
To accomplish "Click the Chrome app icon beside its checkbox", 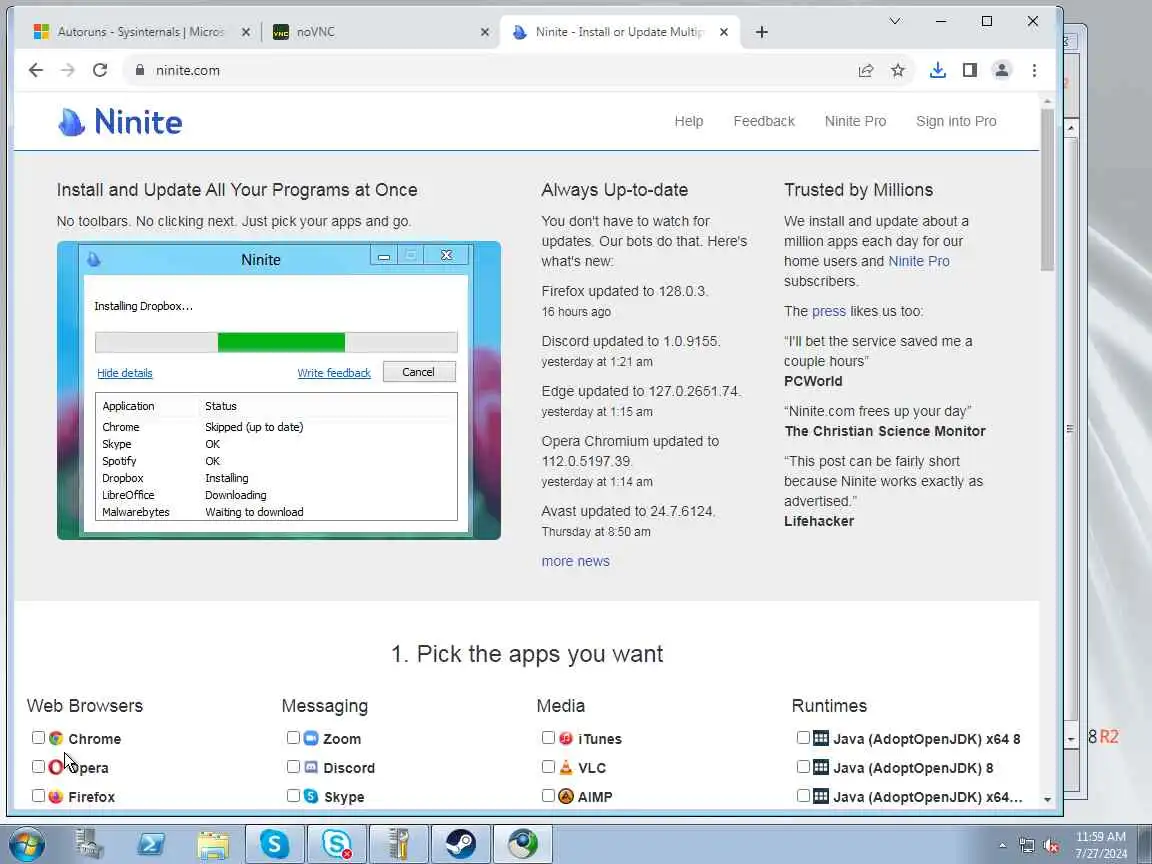I will tap(56, 738).
